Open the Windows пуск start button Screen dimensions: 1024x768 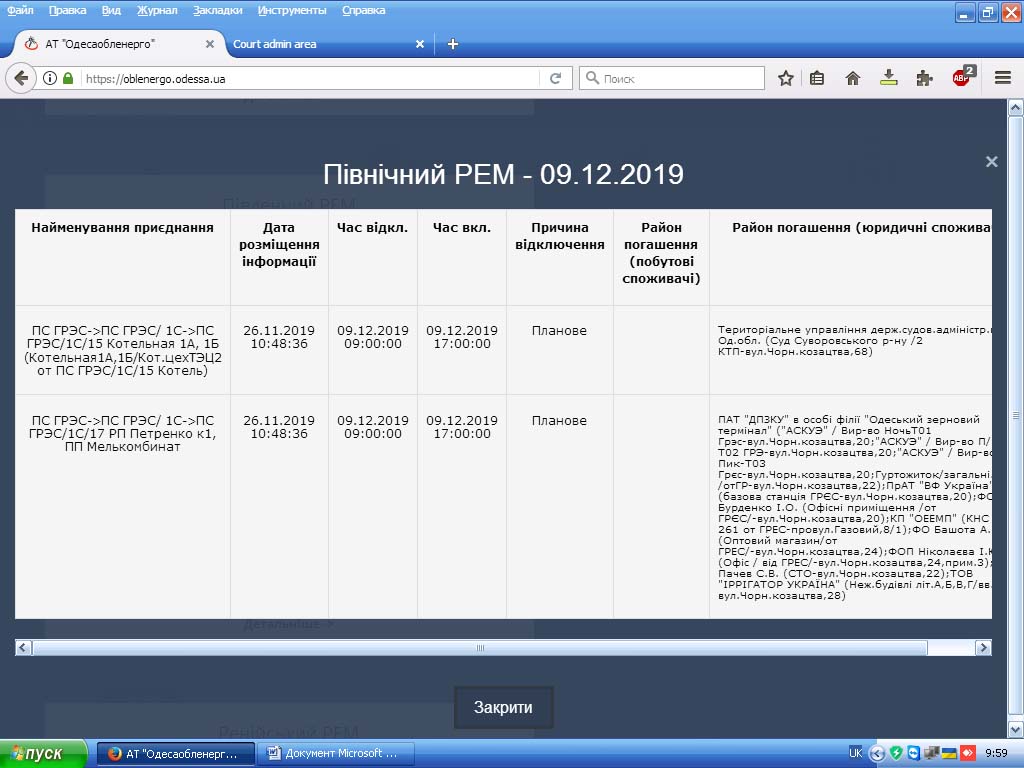[x=45, y=753]
